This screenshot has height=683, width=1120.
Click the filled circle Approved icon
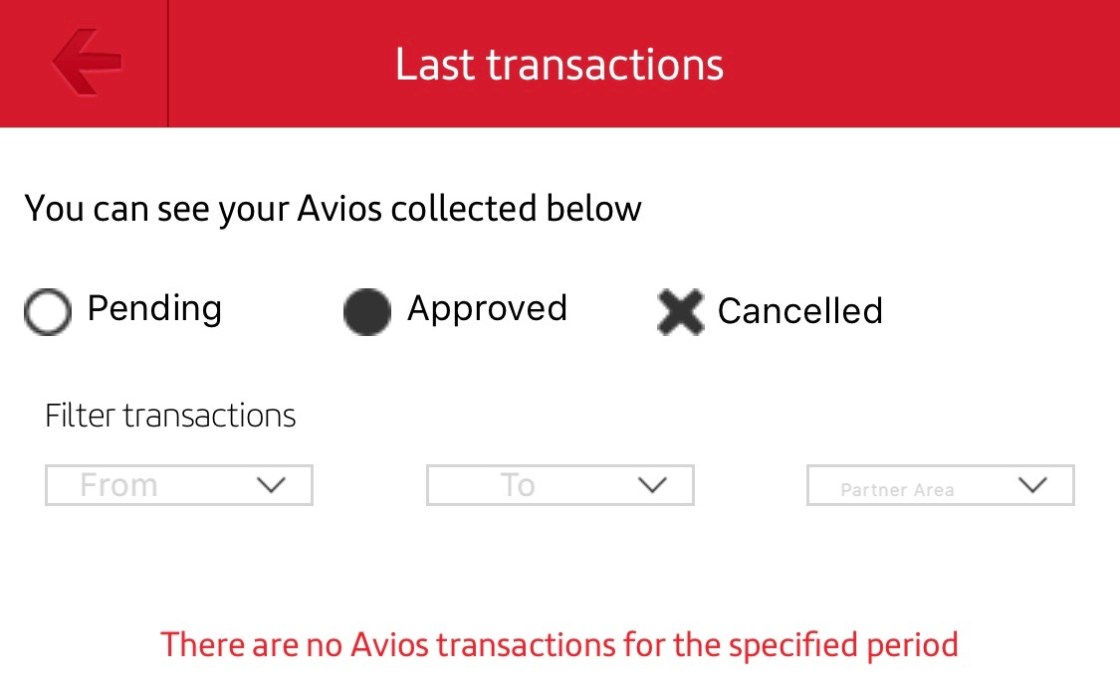coord(366,312)
